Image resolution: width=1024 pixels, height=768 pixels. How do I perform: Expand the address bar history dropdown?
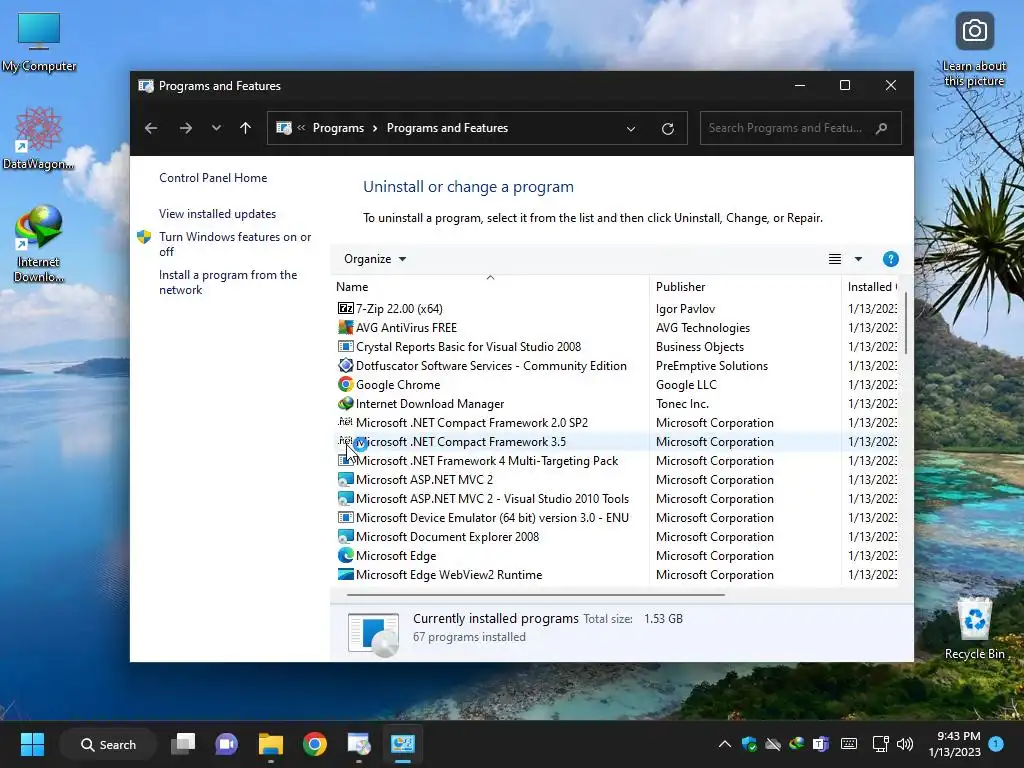point(631,129)
